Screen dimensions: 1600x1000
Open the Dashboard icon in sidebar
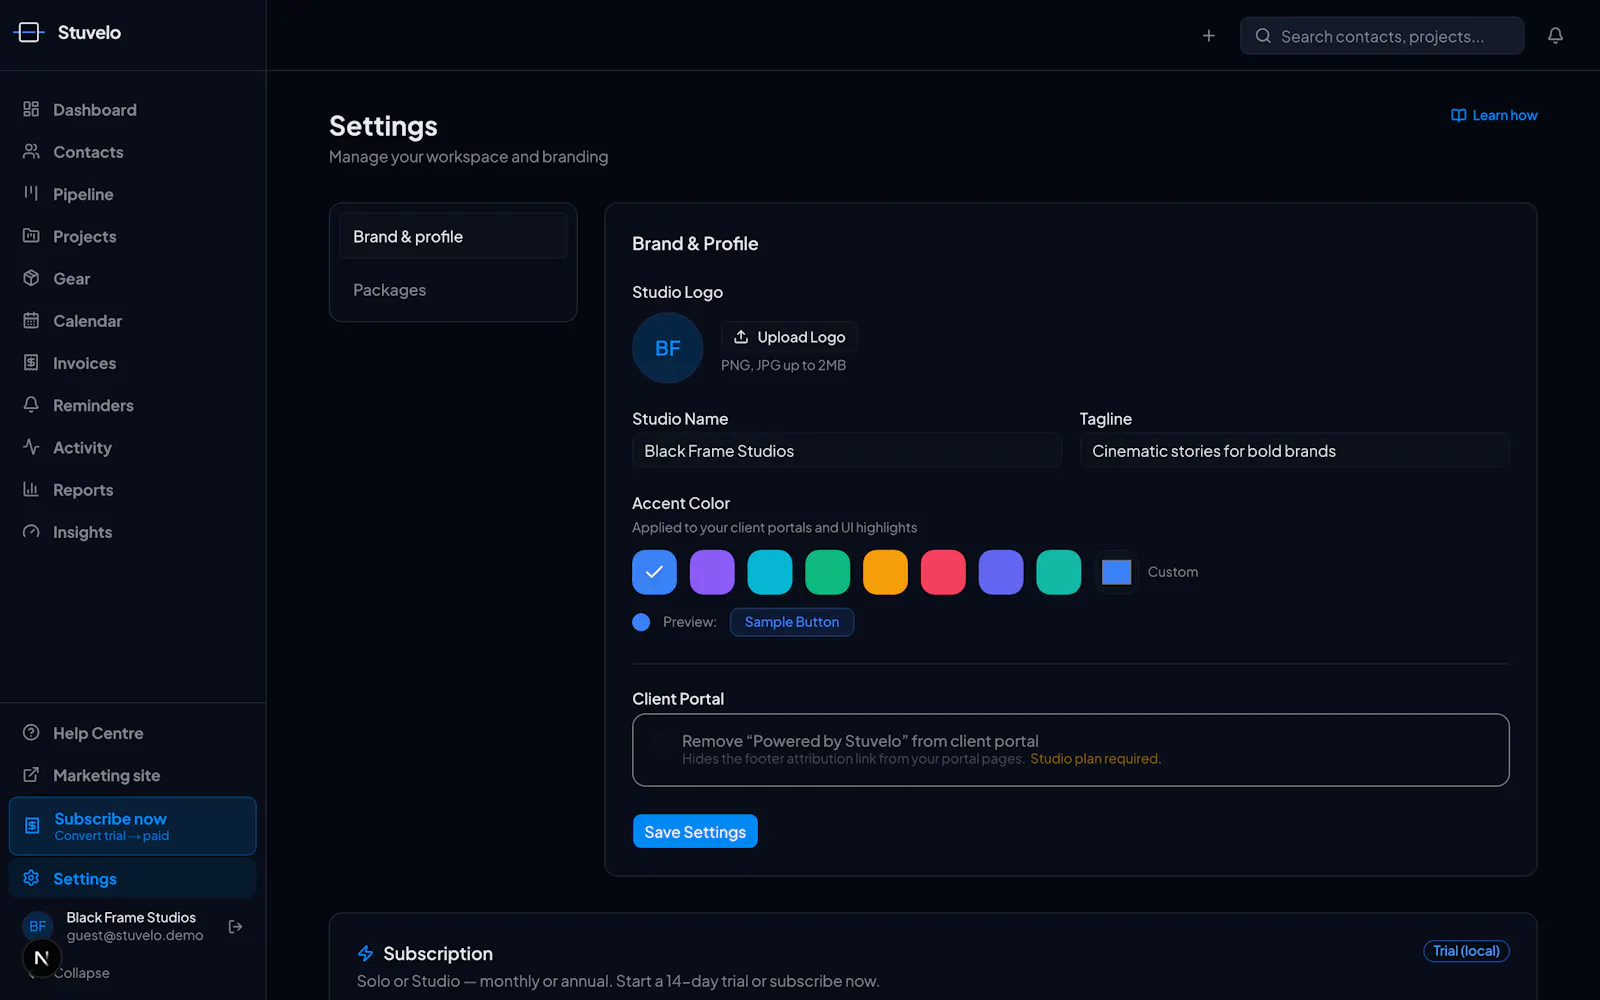[x=31, y=109]
